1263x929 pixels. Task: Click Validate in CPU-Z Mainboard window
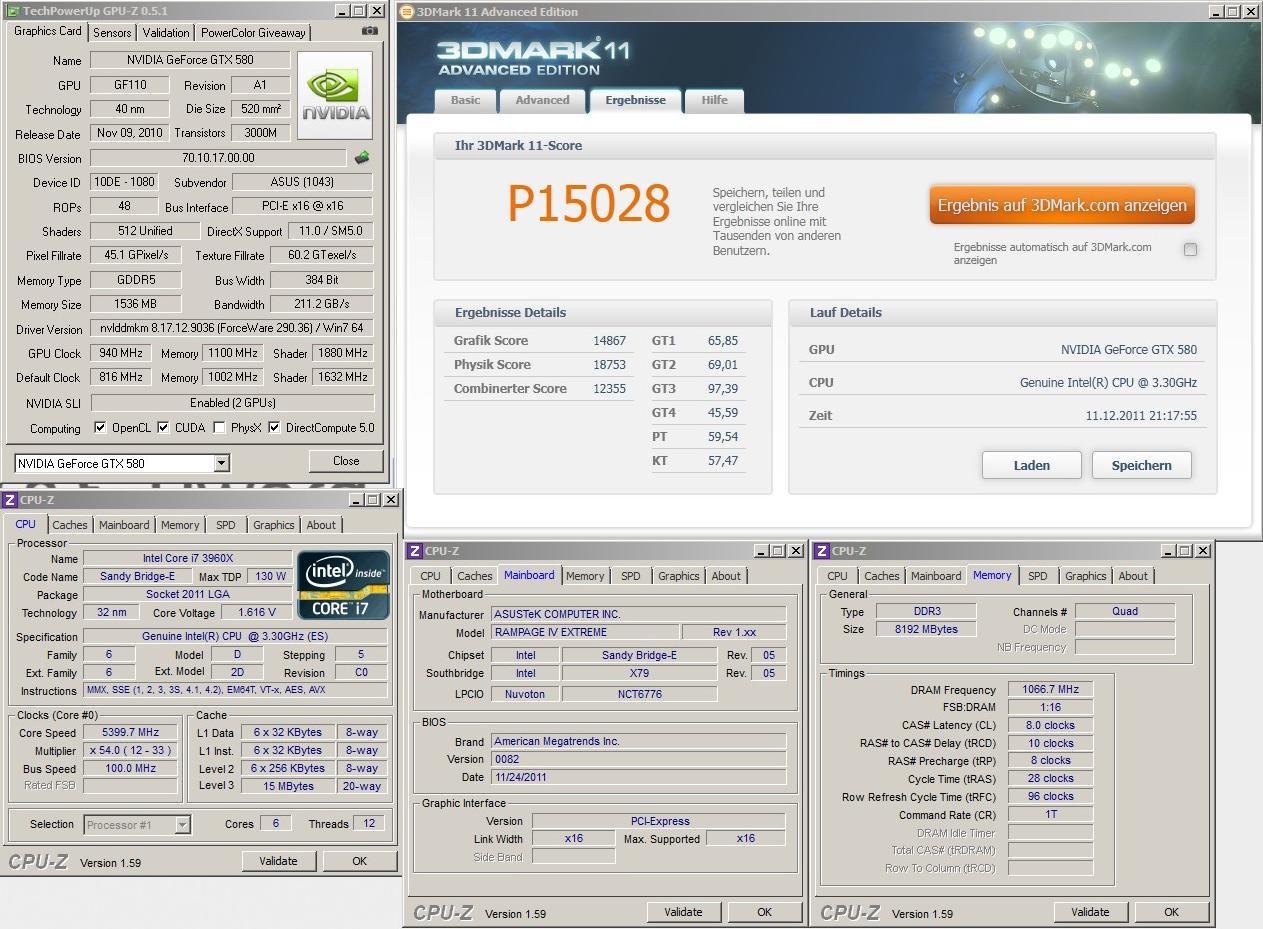[683, 912]
